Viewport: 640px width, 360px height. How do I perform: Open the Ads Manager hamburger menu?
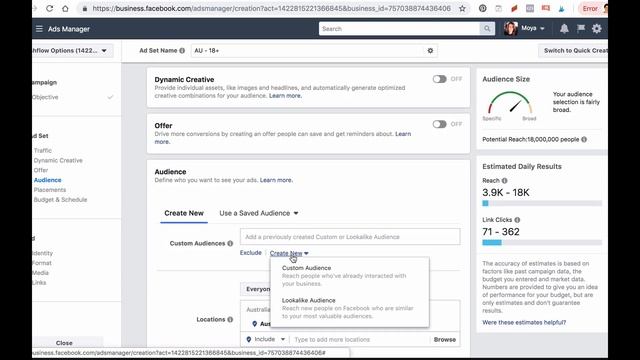pos(39,29)
